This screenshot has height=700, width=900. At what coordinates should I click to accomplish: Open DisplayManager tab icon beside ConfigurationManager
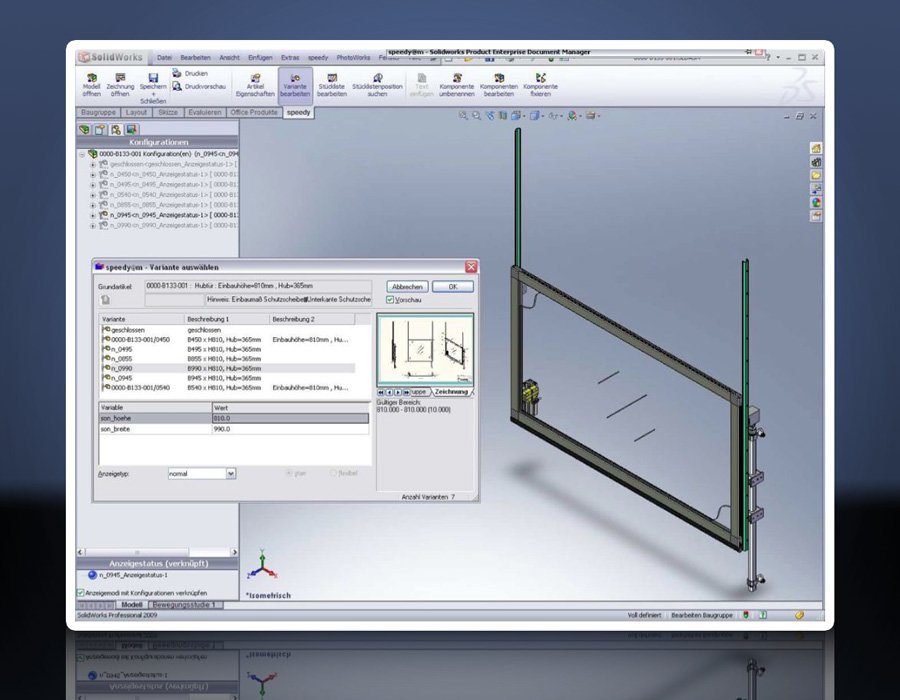tap(131, 130)
